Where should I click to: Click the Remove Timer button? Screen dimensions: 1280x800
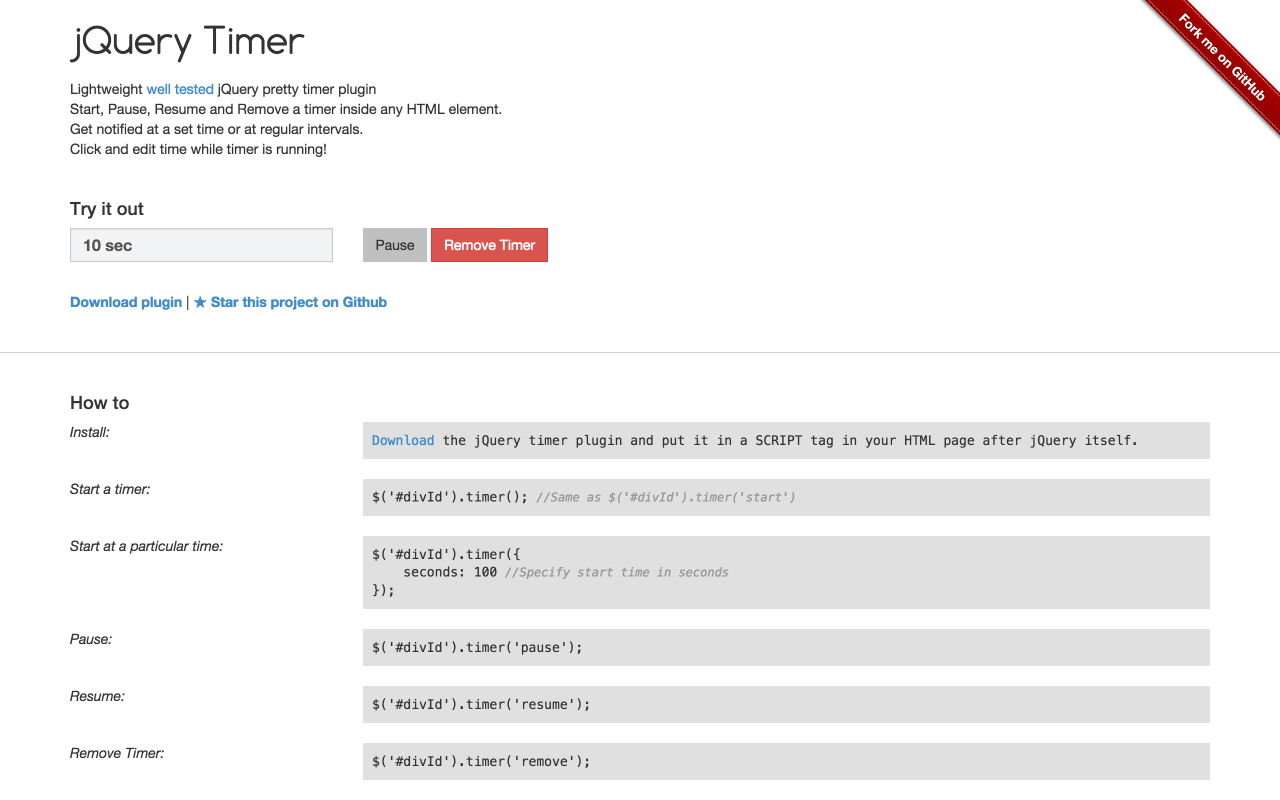(489, 244)
